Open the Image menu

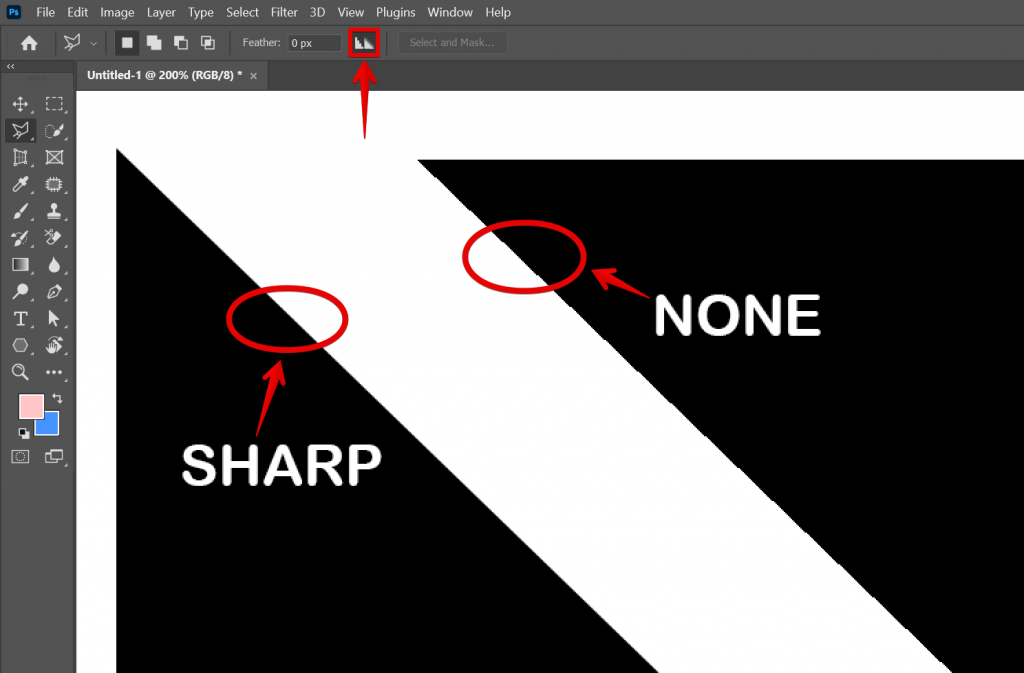pyautogui.click(x=117, y=12)
